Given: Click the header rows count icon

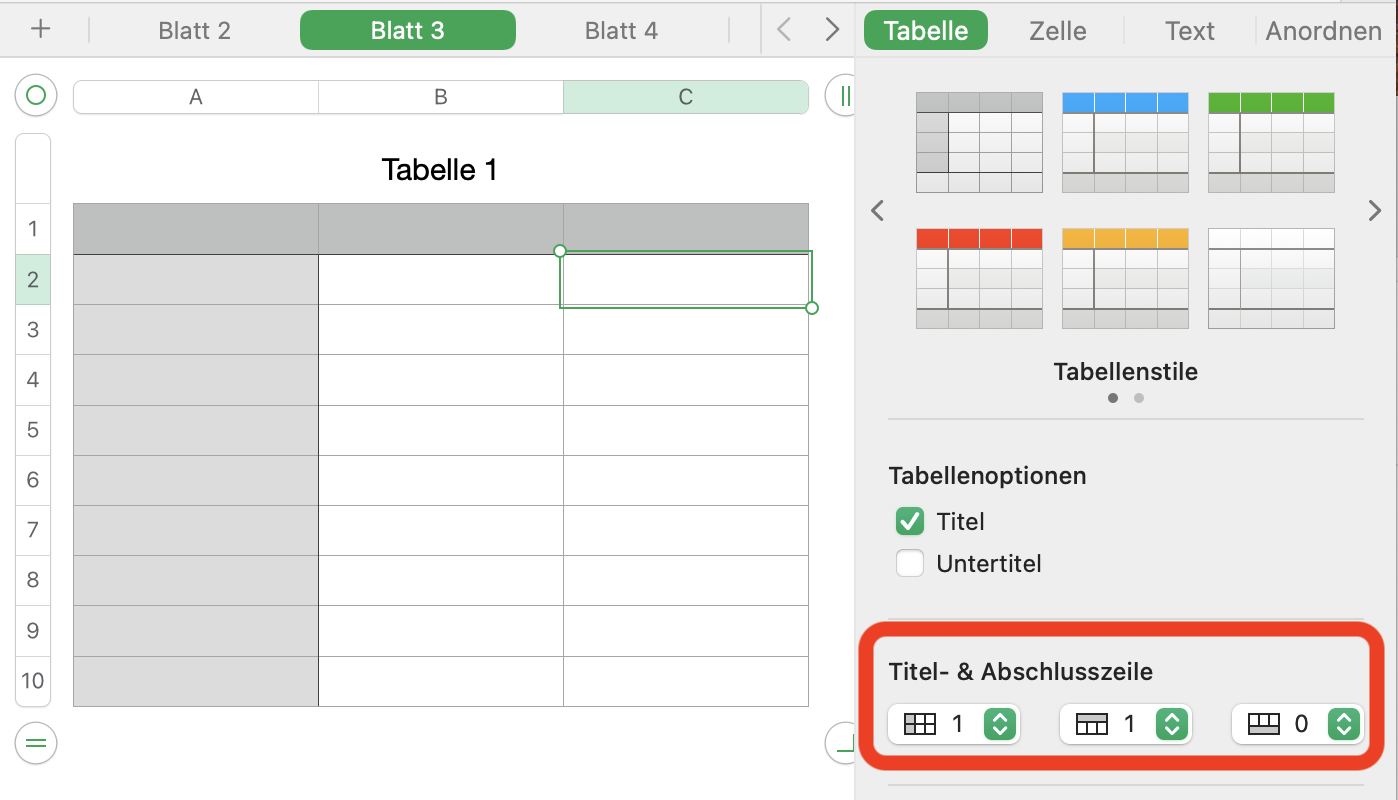Looking at the screenshot, I should [x=1092, y=724].
